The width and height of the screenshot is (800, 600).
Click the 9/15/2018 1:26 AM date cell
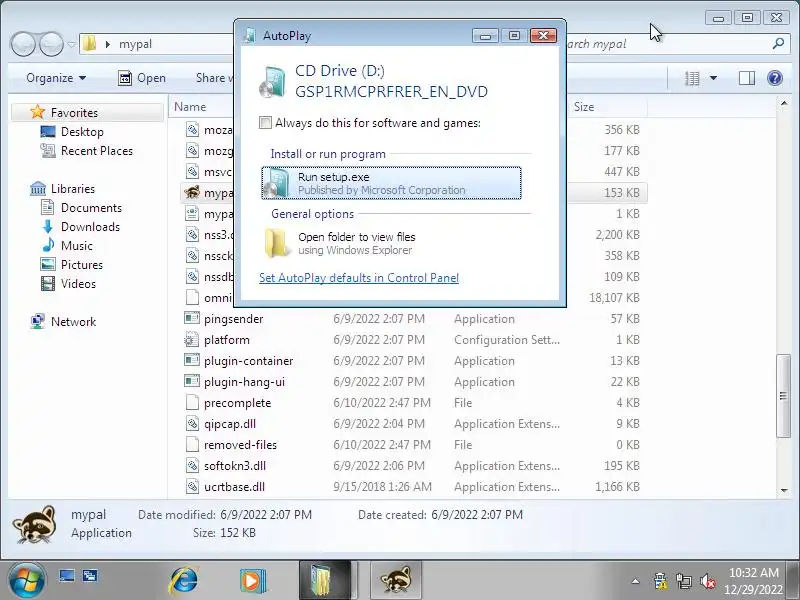(x=382, y=487)
